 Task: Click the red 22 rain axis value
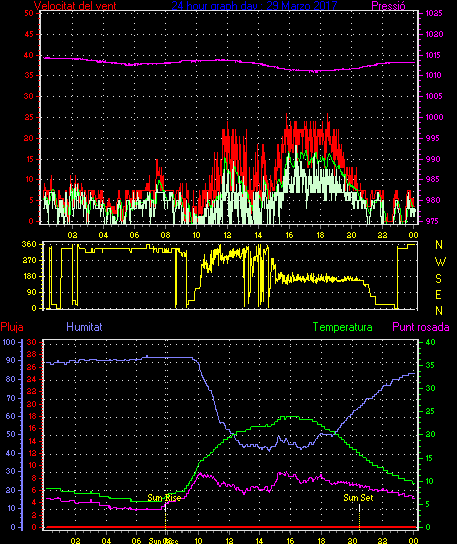32,392
